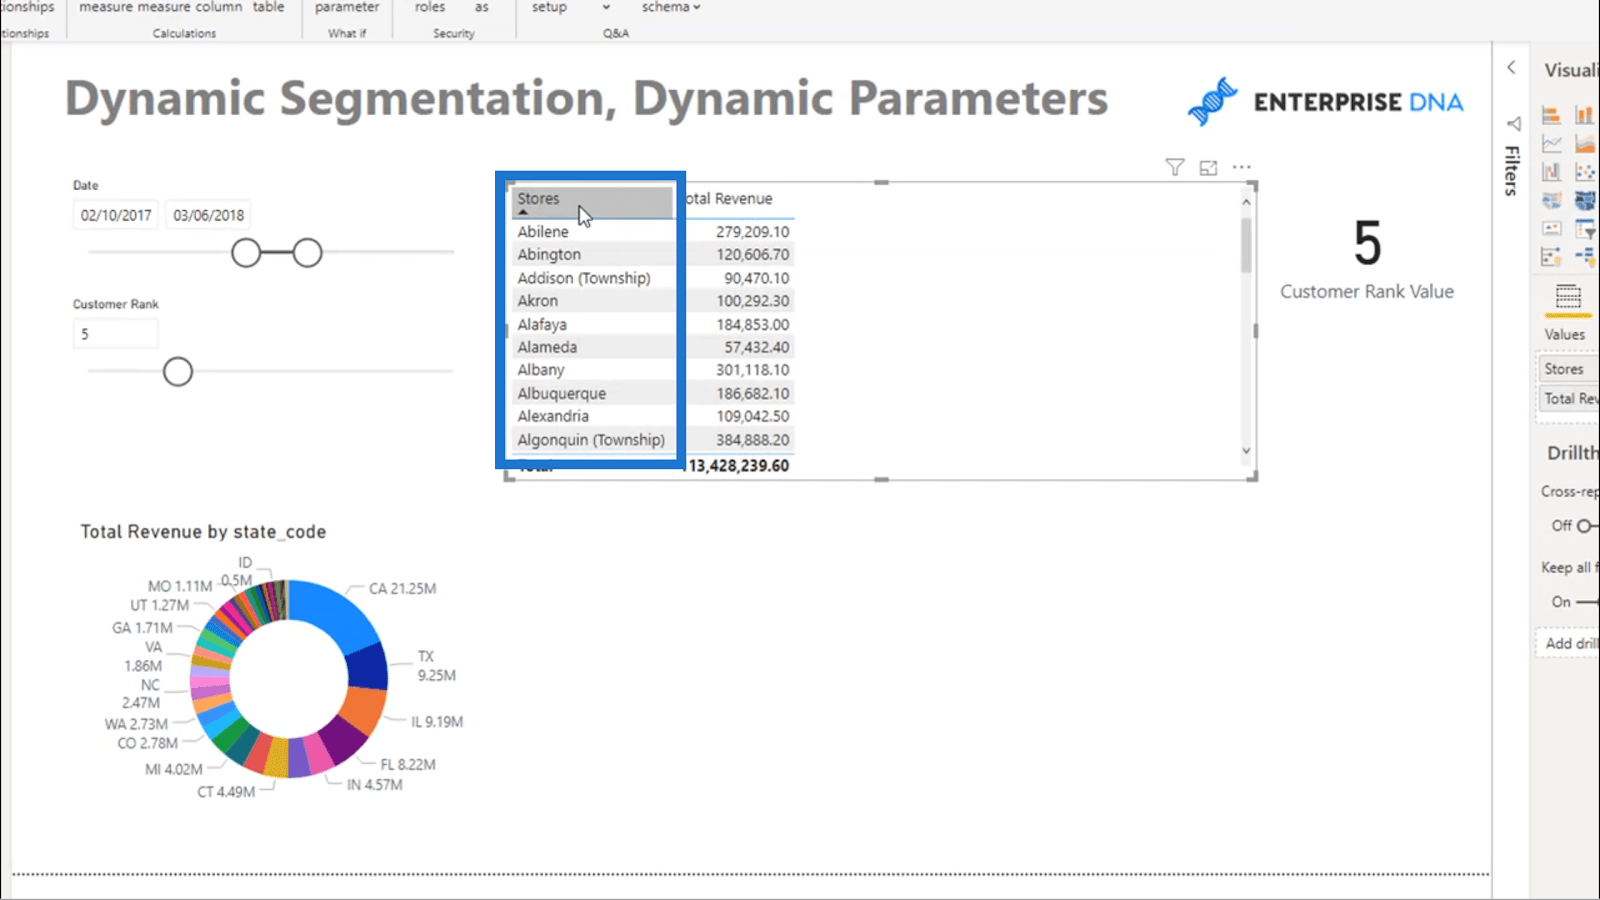Select the stacked column chart visualization
1600x900 pixels.
point(1585,115)
